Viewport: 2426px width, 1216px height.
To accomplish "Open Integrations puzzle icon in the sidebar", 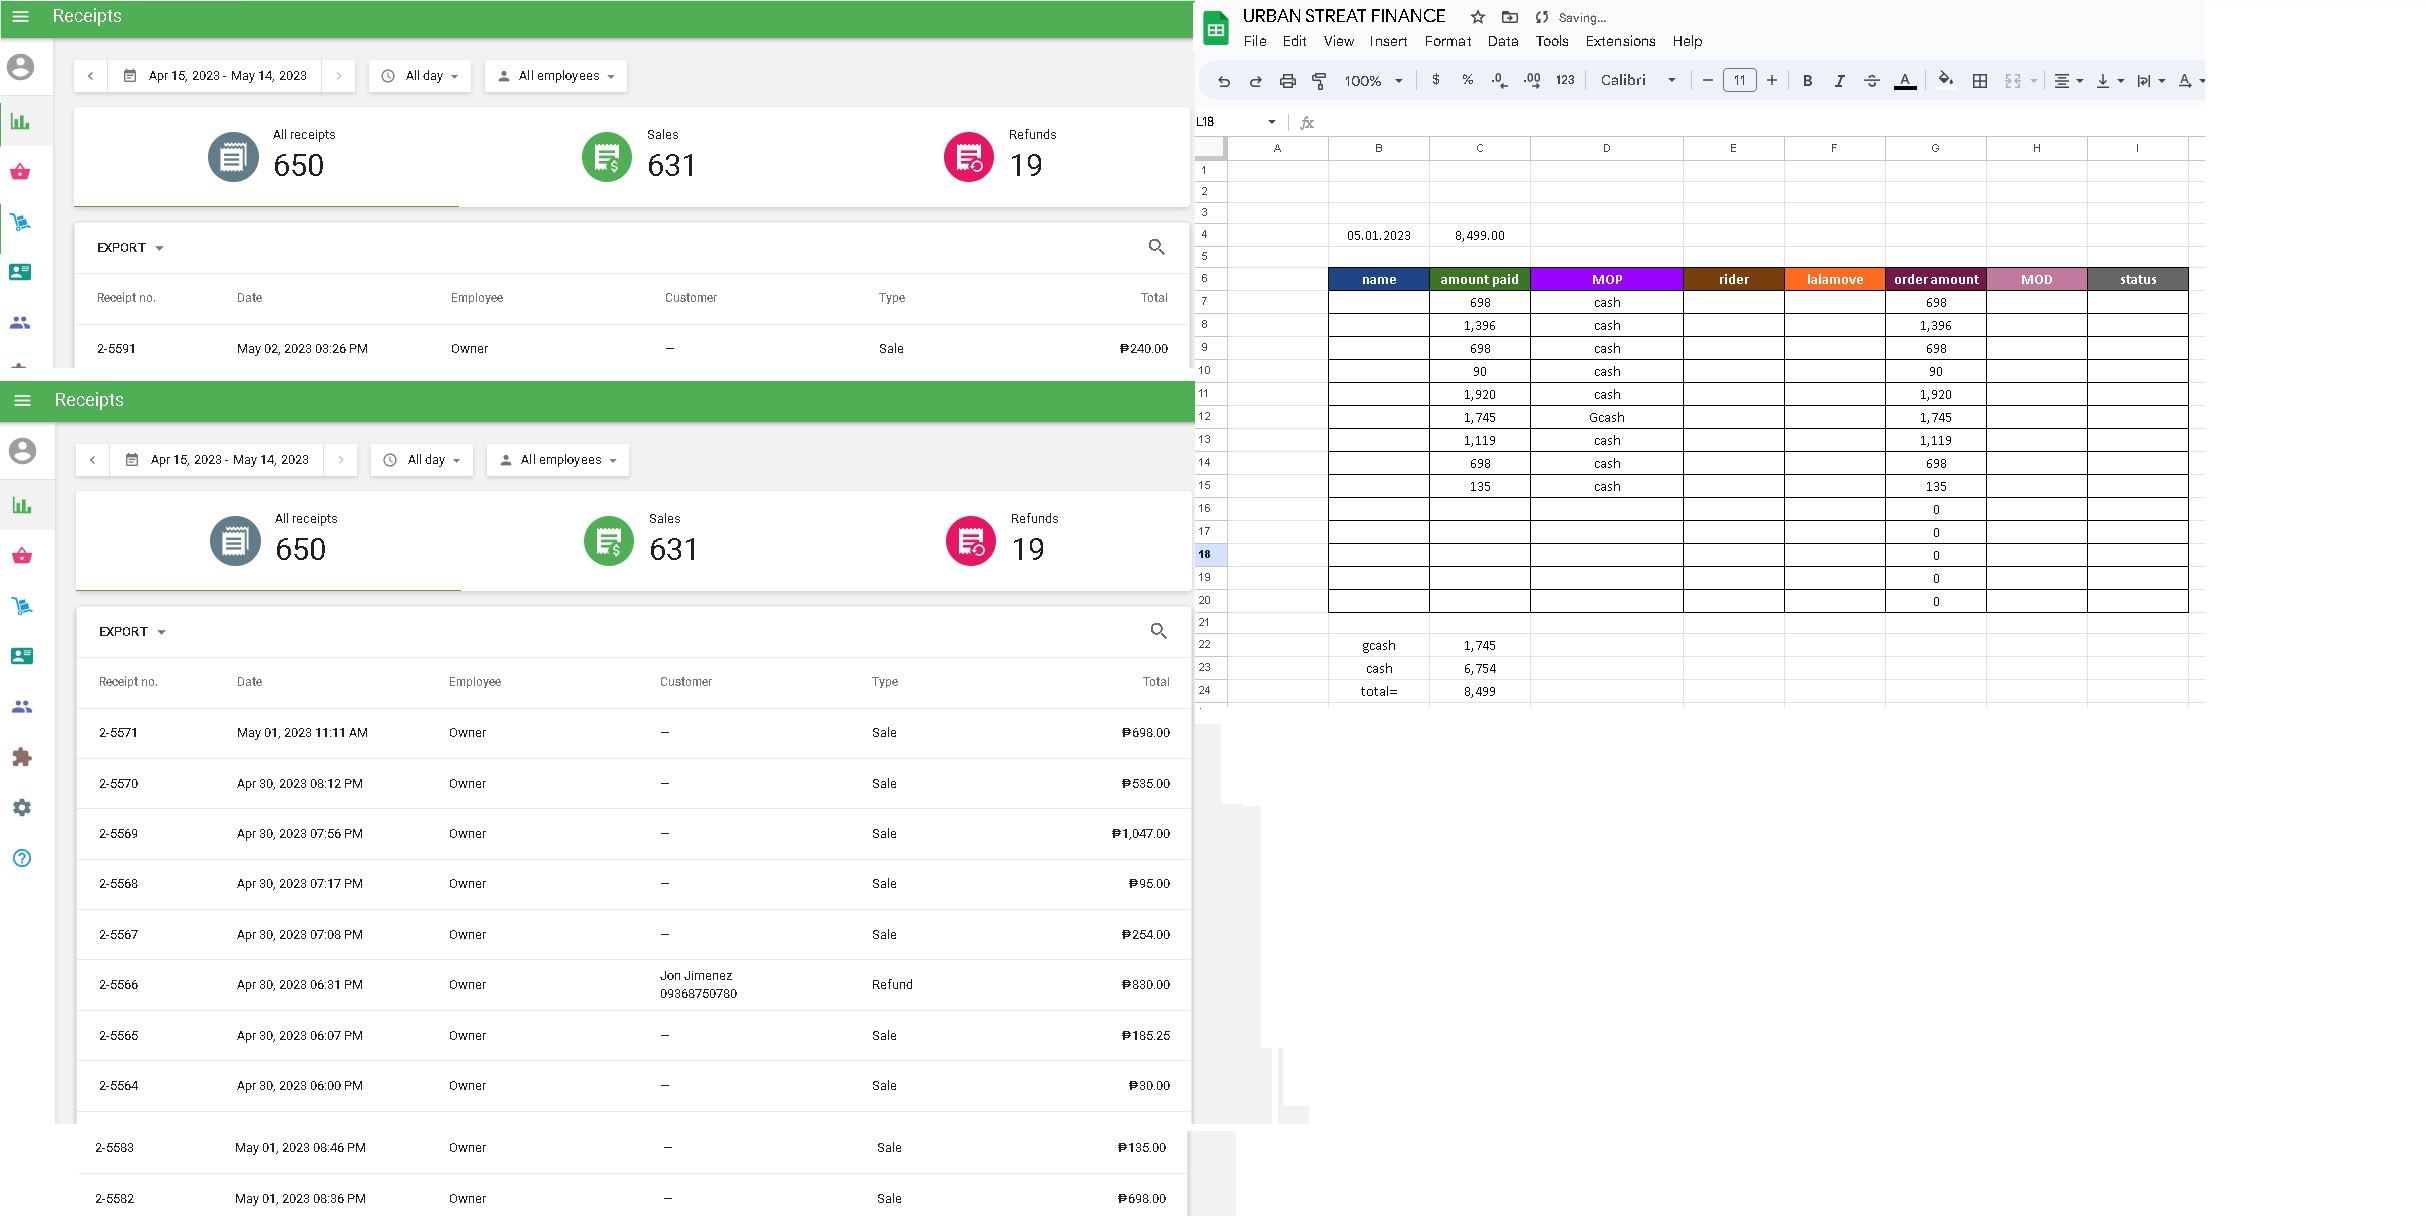I will click(x=22, y=757).
